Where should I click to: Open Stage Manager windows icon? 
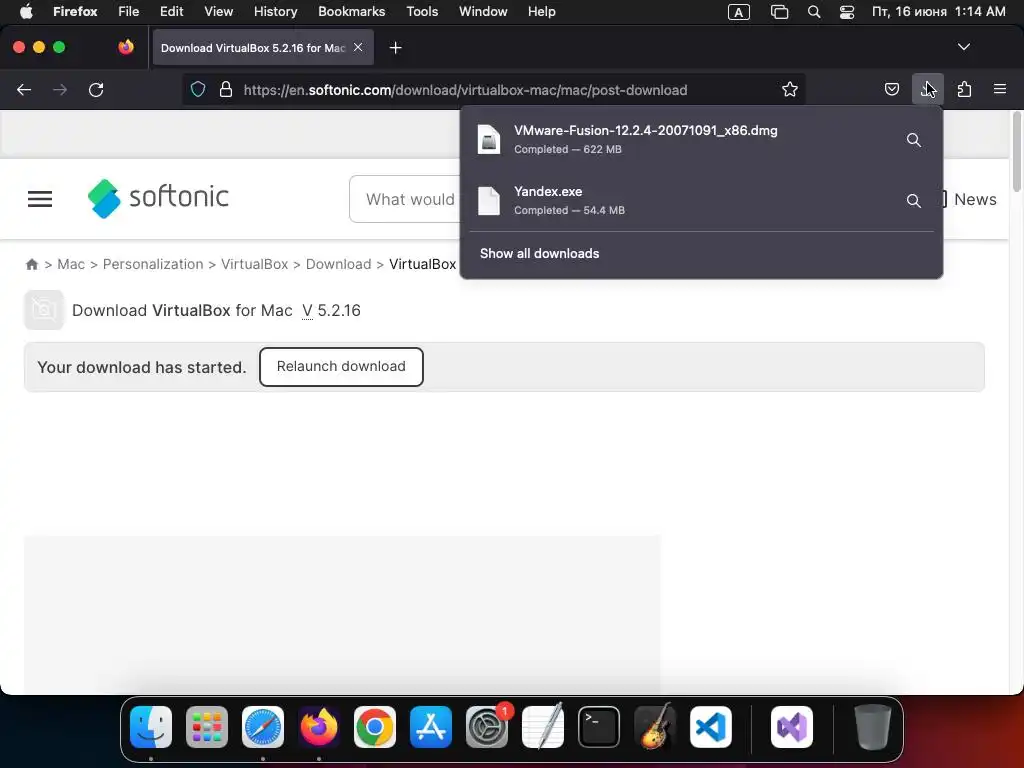click(779, 12)
